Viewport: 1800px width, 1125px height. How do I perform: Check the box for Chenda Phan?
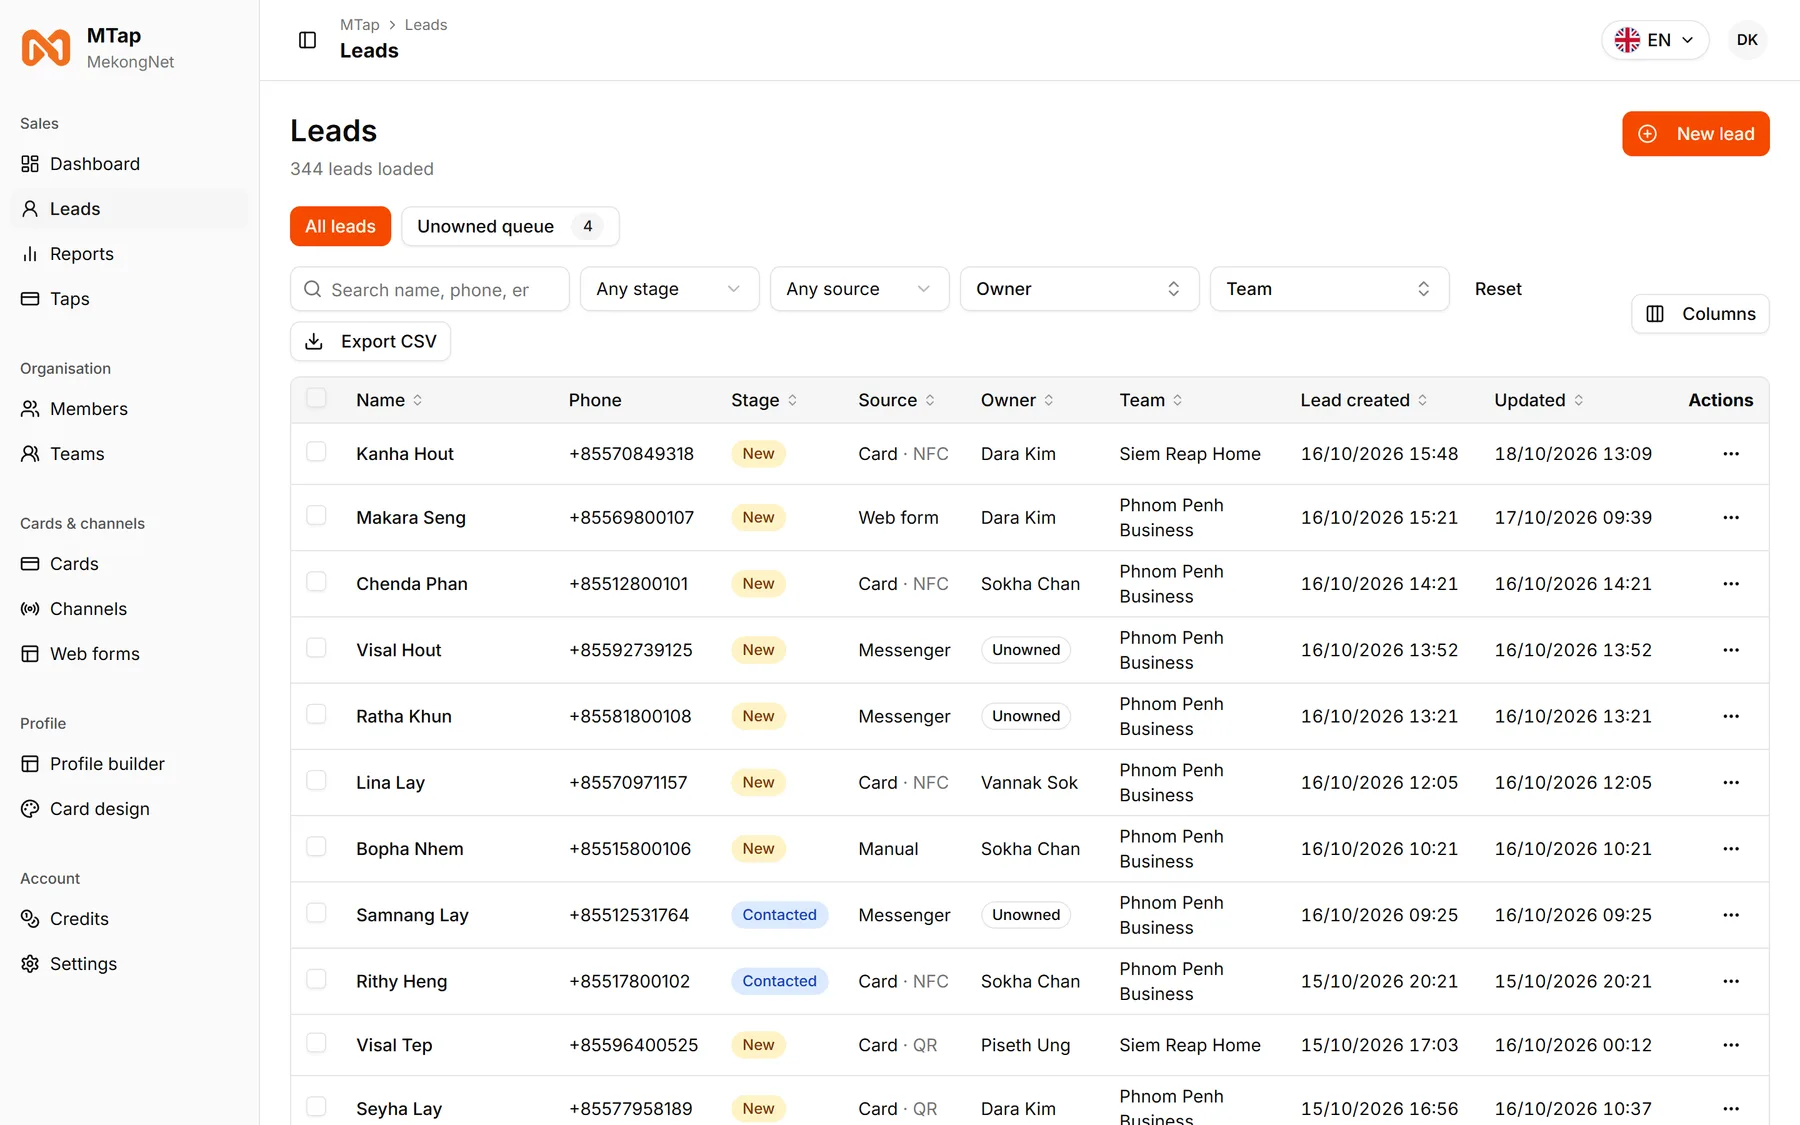316,582
